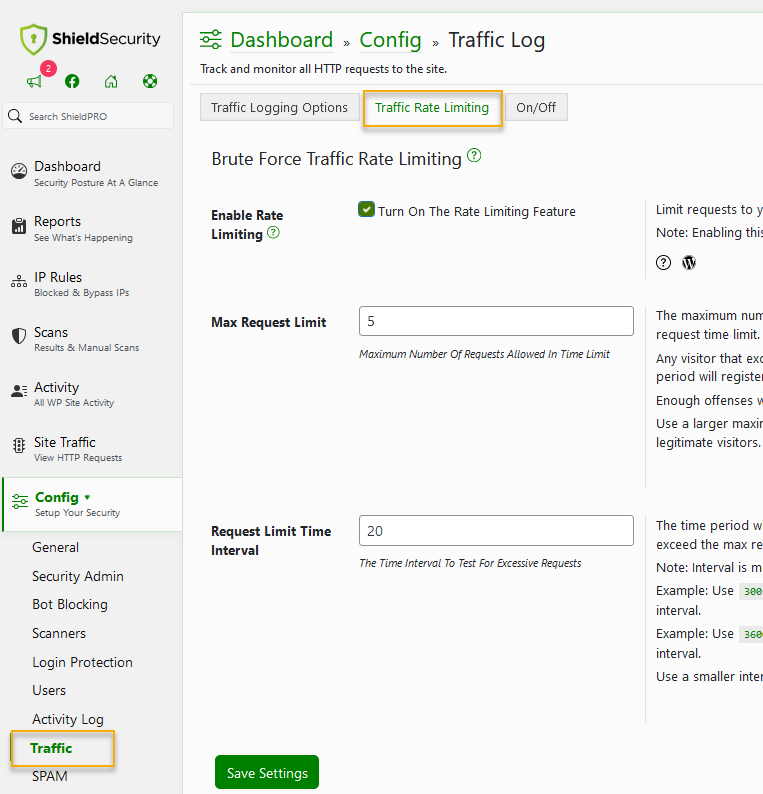
Task: Click the Config sliders icon in sidebar
Action: pos(20,501)
